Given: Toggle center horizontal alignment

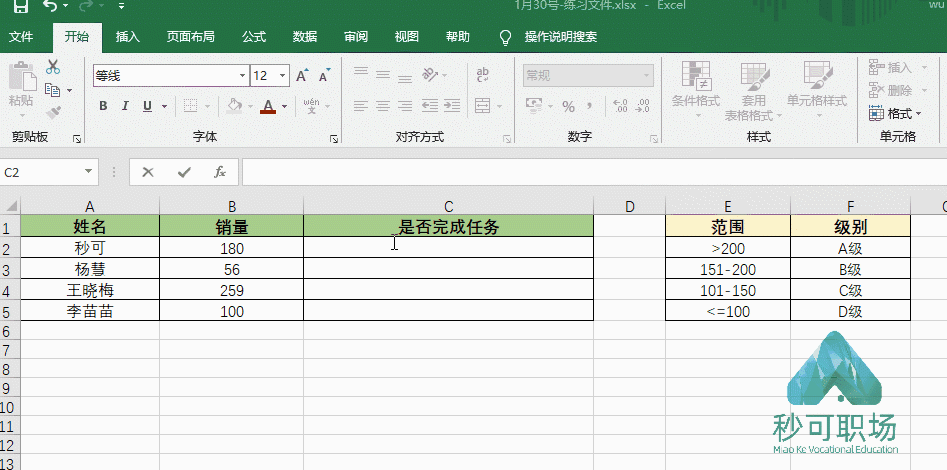Looking at the screenshot, I should [x=383, y=106].
